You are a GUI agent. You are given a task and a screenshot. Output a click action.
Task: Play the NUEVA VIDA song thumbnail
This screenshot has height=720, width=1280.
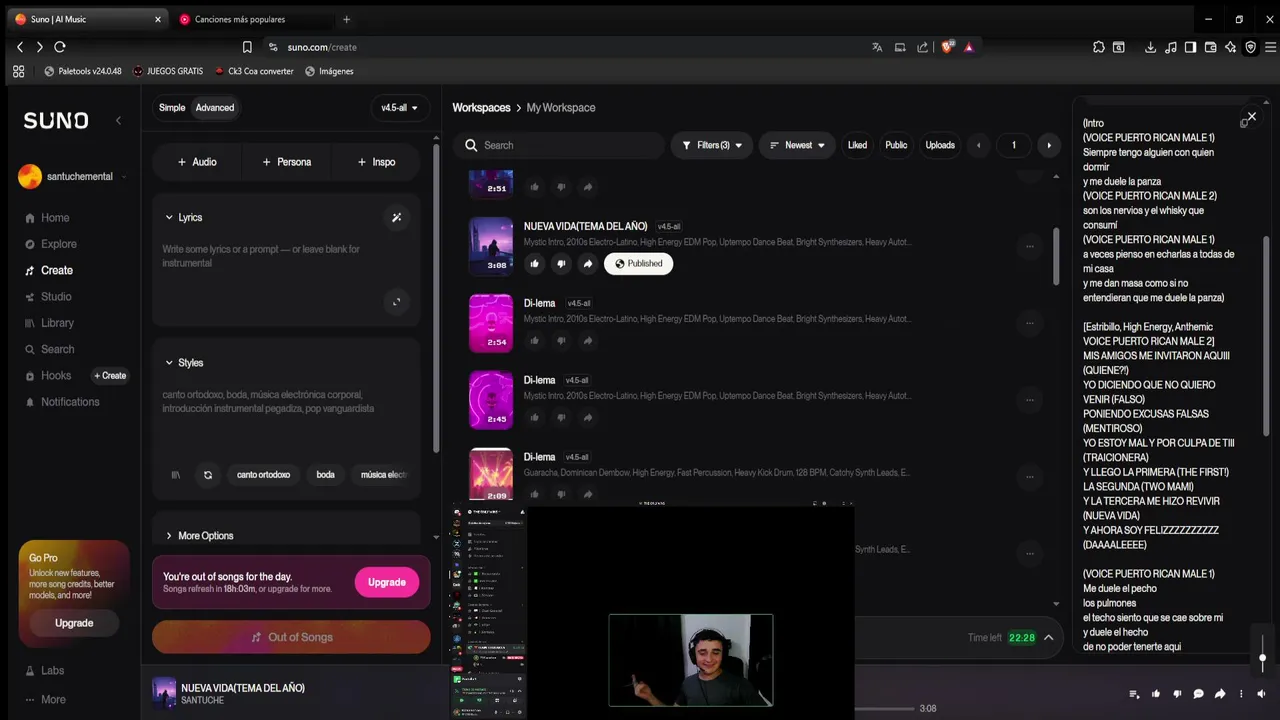coord(491,246)
